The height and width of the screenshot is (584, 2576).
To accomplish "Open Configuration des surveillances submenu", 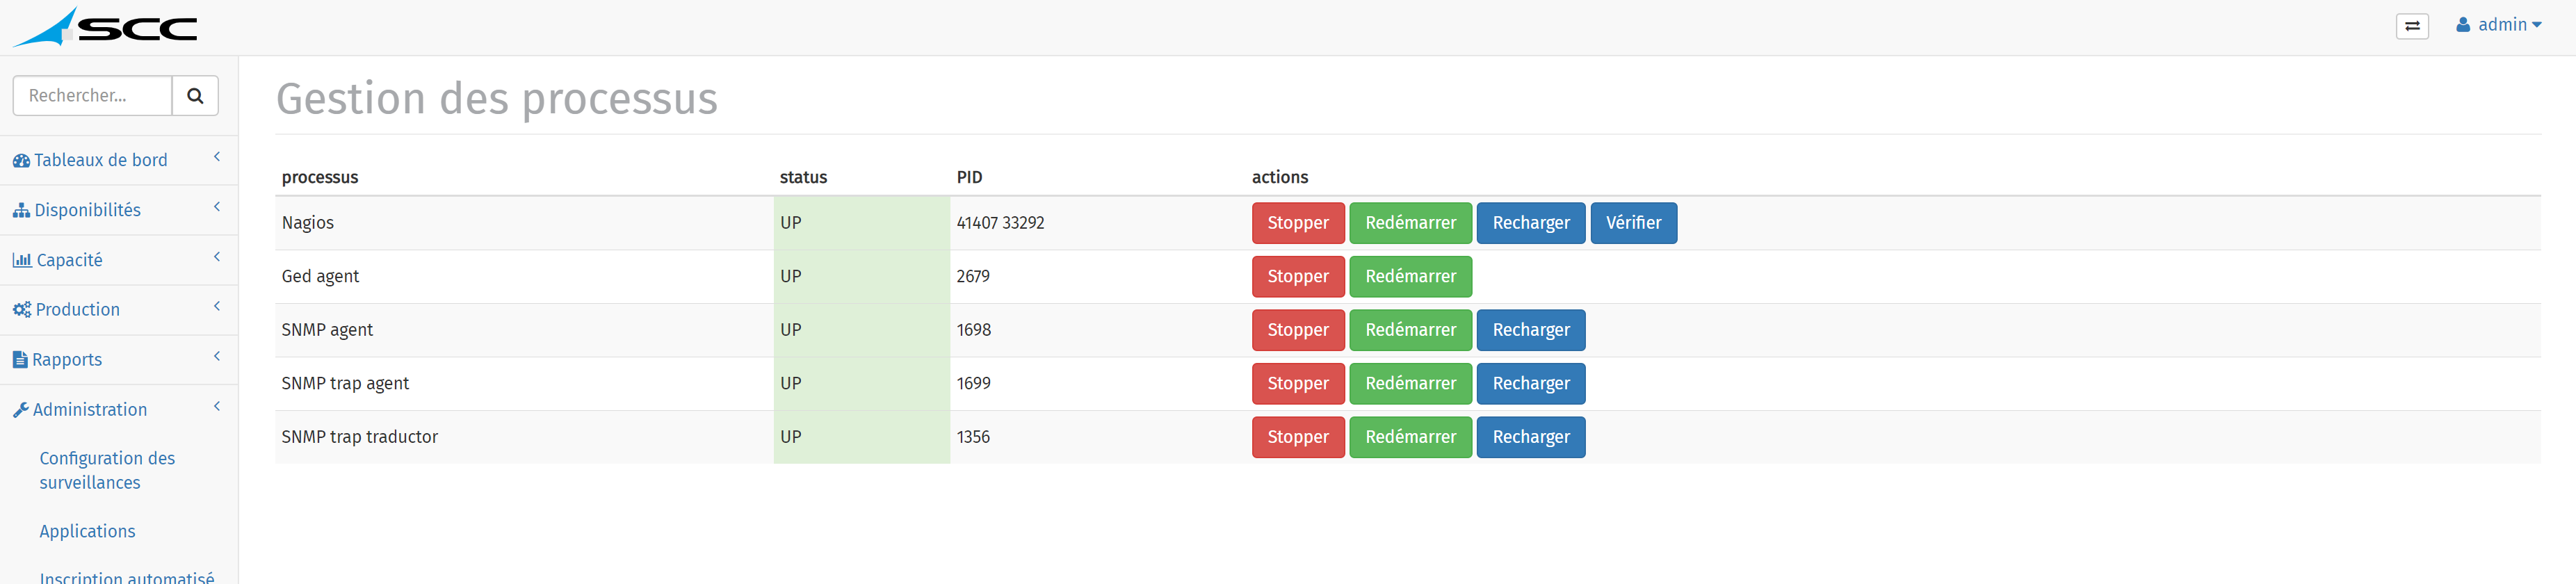I will pyautogui.click(x=107, y=470).
